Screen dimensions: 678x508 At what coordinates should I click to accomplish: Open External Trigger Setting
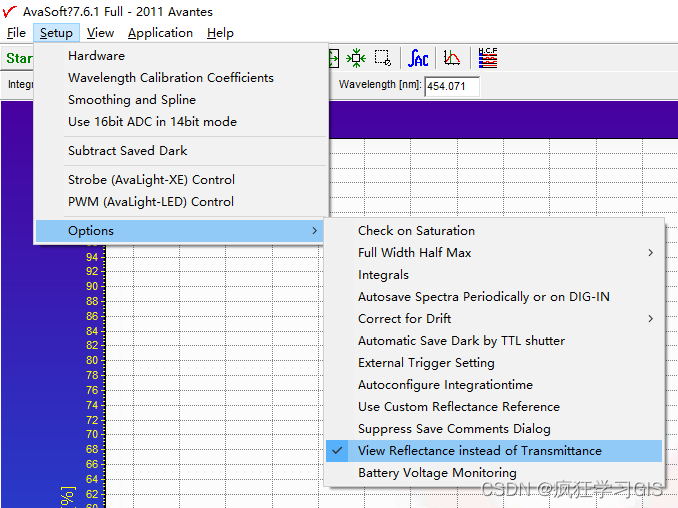(x=494, y=363)
